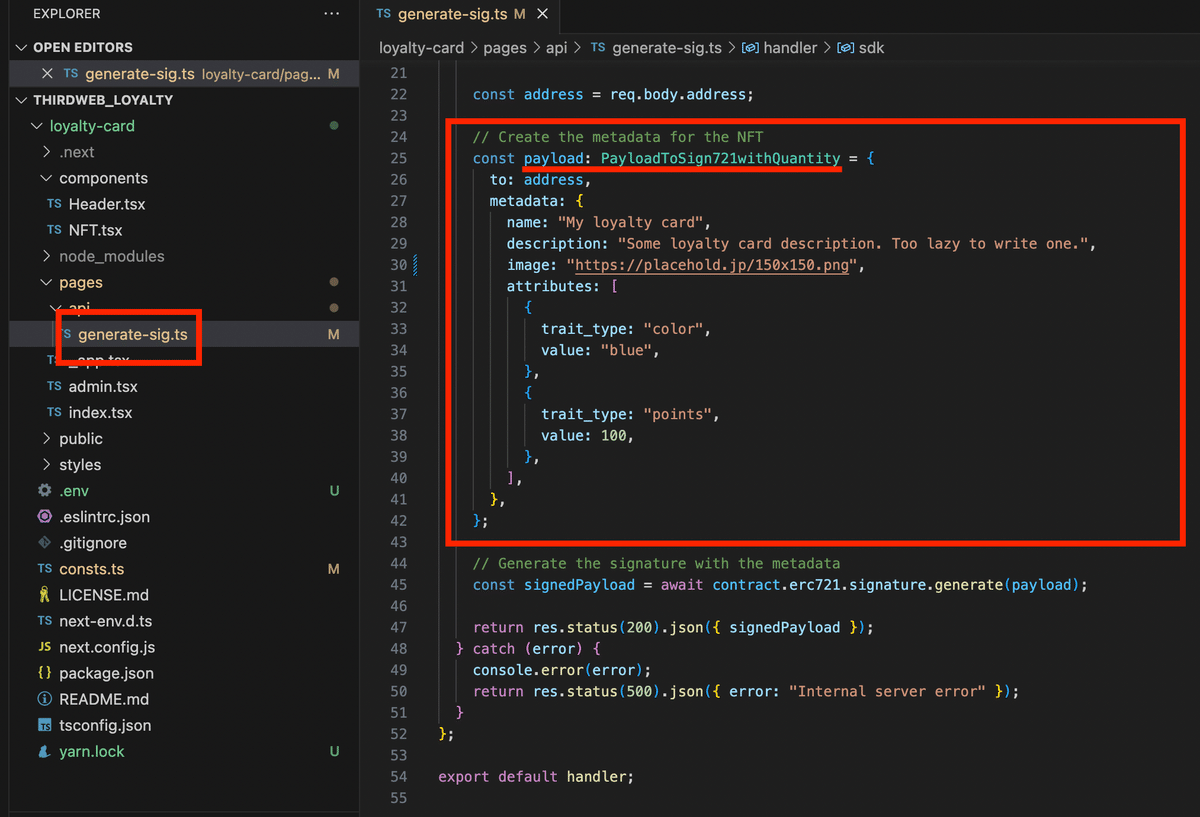The image size is (1200, 817).
Task: Click sdk symbol in the breadcrumb
Action: (x=872, y=47)
